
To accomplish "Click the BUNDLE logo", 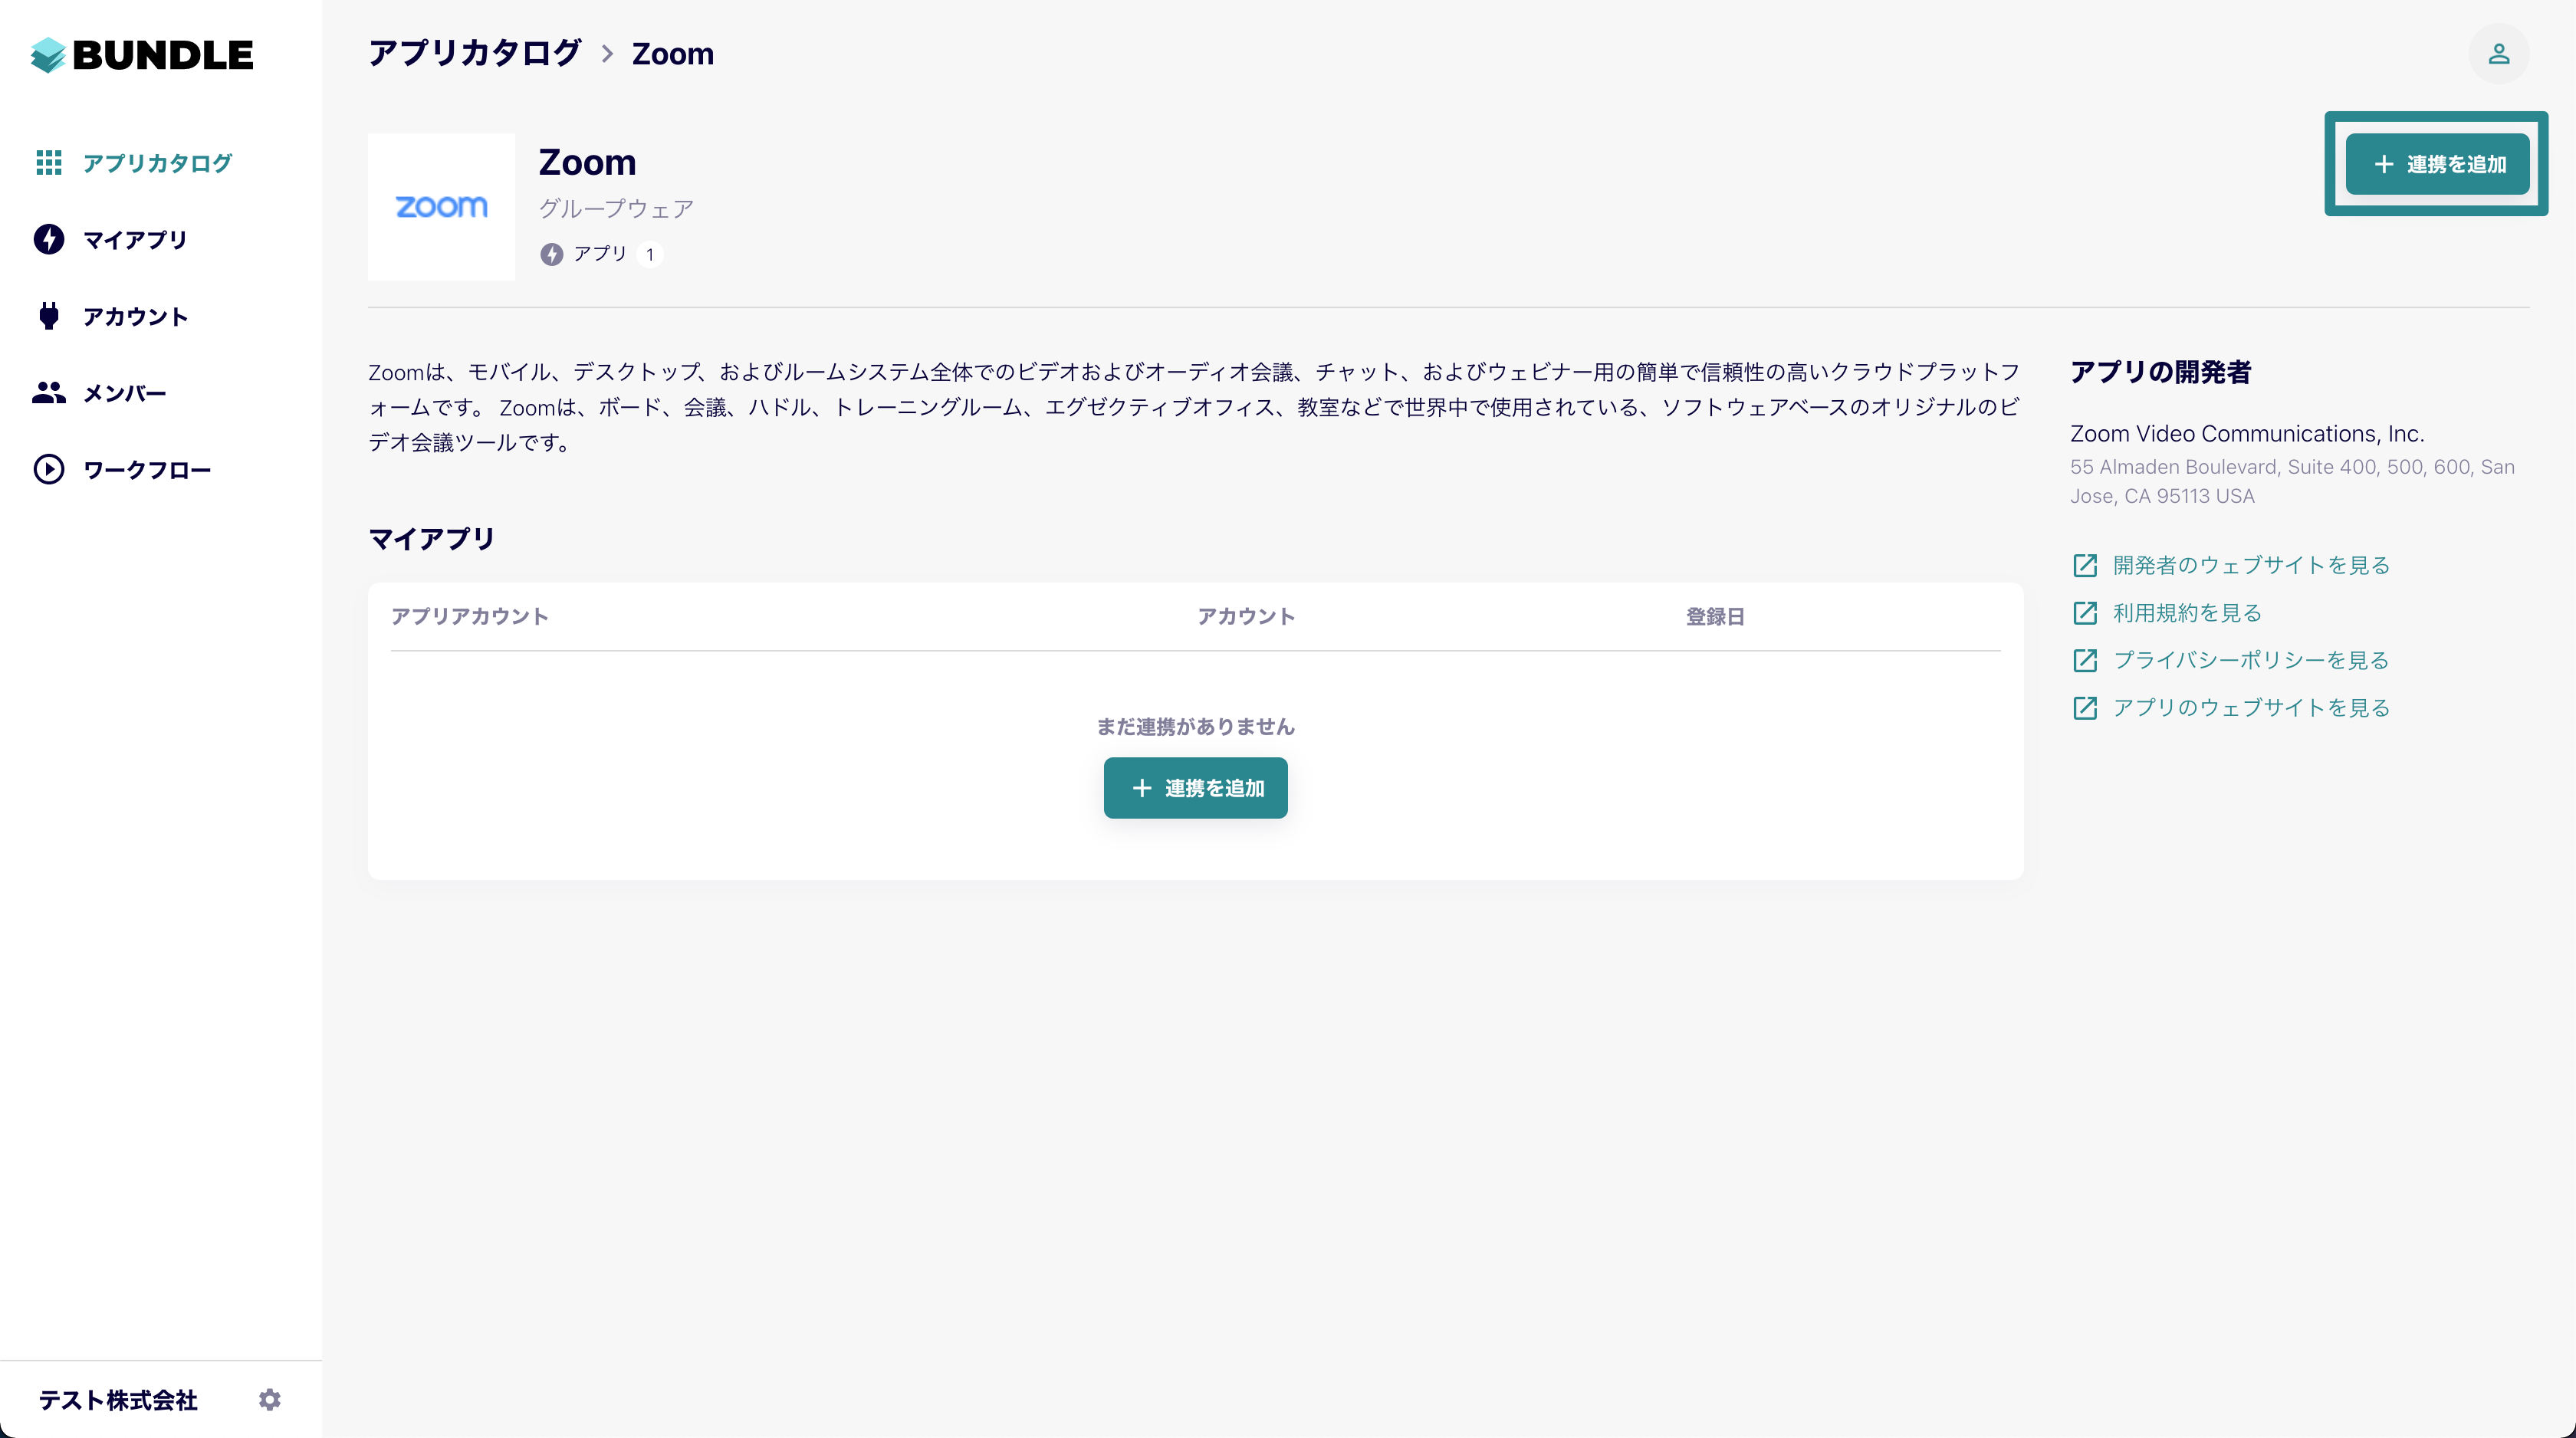I will pyautogui.click(x=142, y=55).
